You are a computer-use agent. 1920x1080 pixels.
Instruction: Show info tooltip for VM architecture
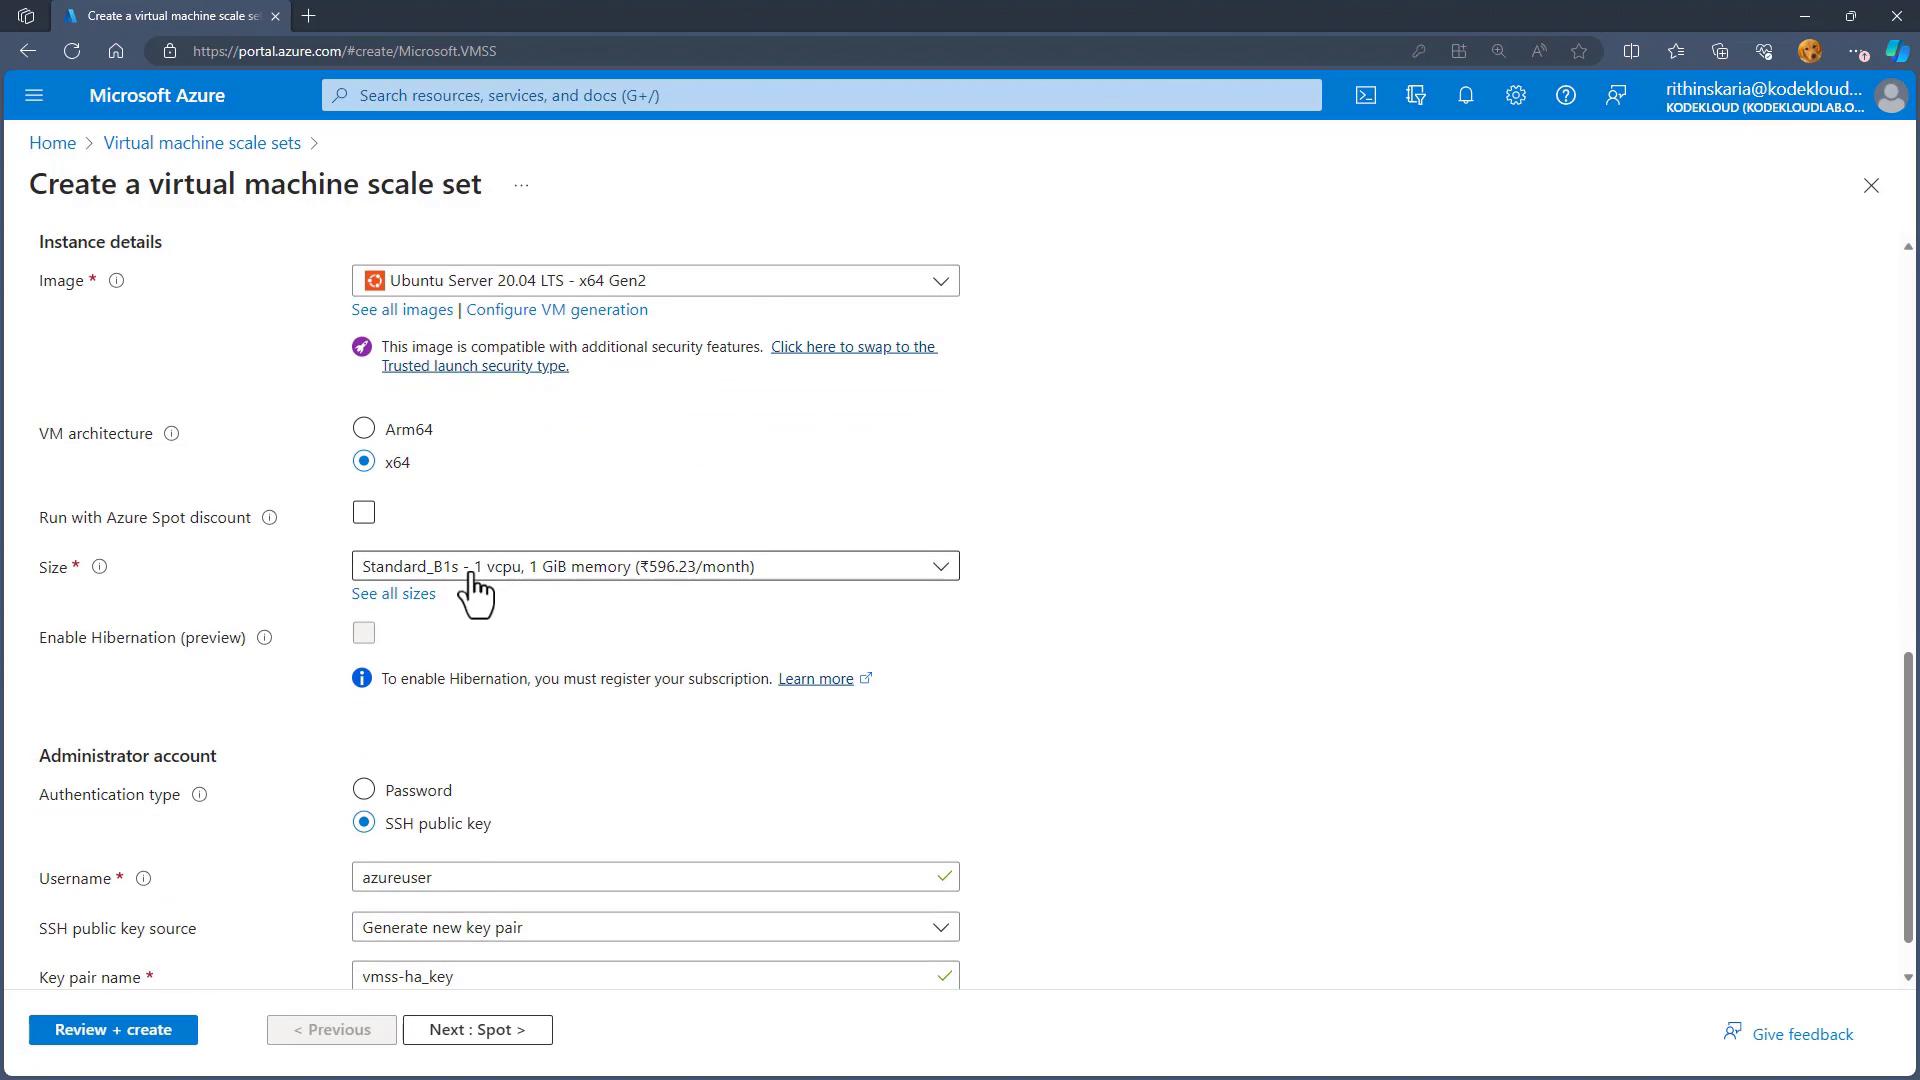[x=171, y=434]
